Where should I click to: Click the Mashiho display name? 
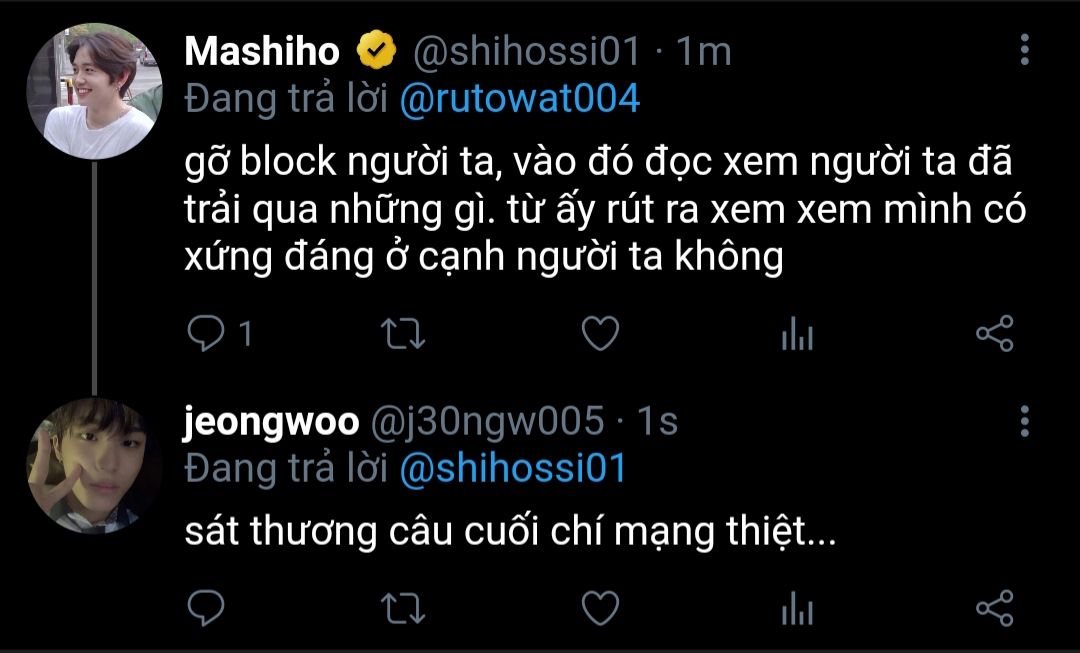pyautogui.click(x=262, y=51)
